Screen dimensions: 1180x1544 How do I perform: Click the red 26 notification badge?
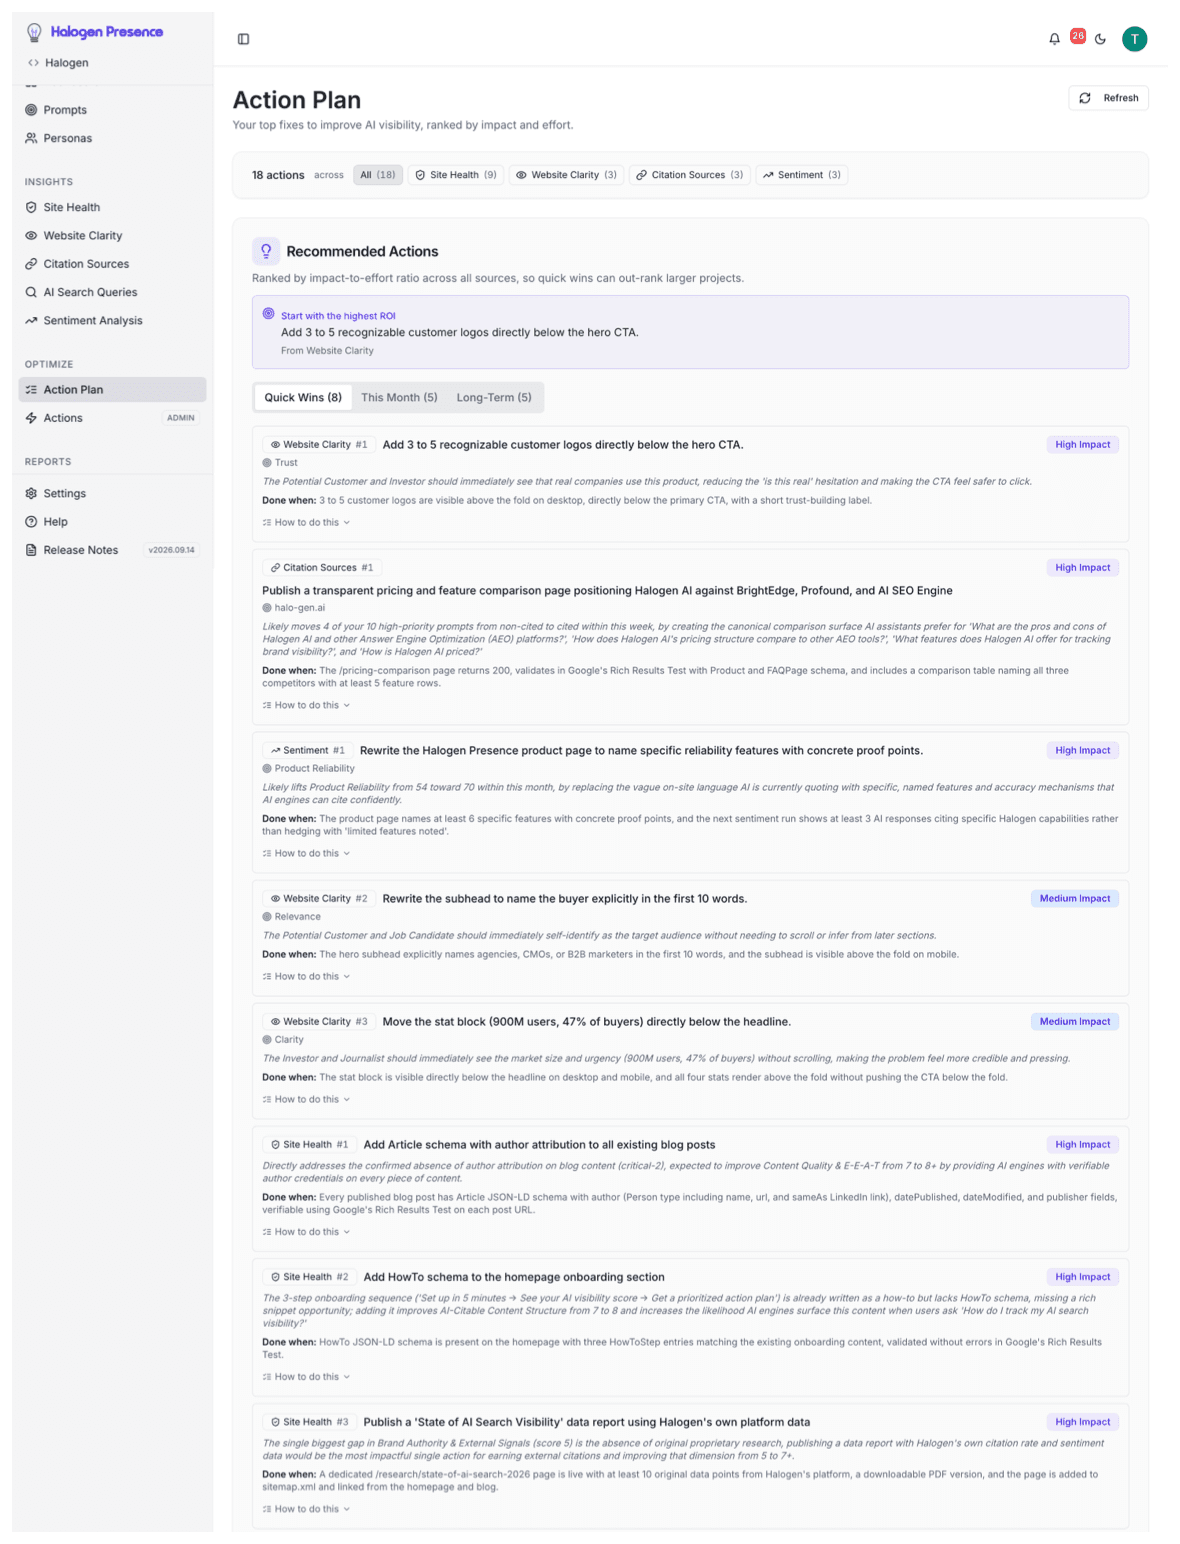point(1077,35)
